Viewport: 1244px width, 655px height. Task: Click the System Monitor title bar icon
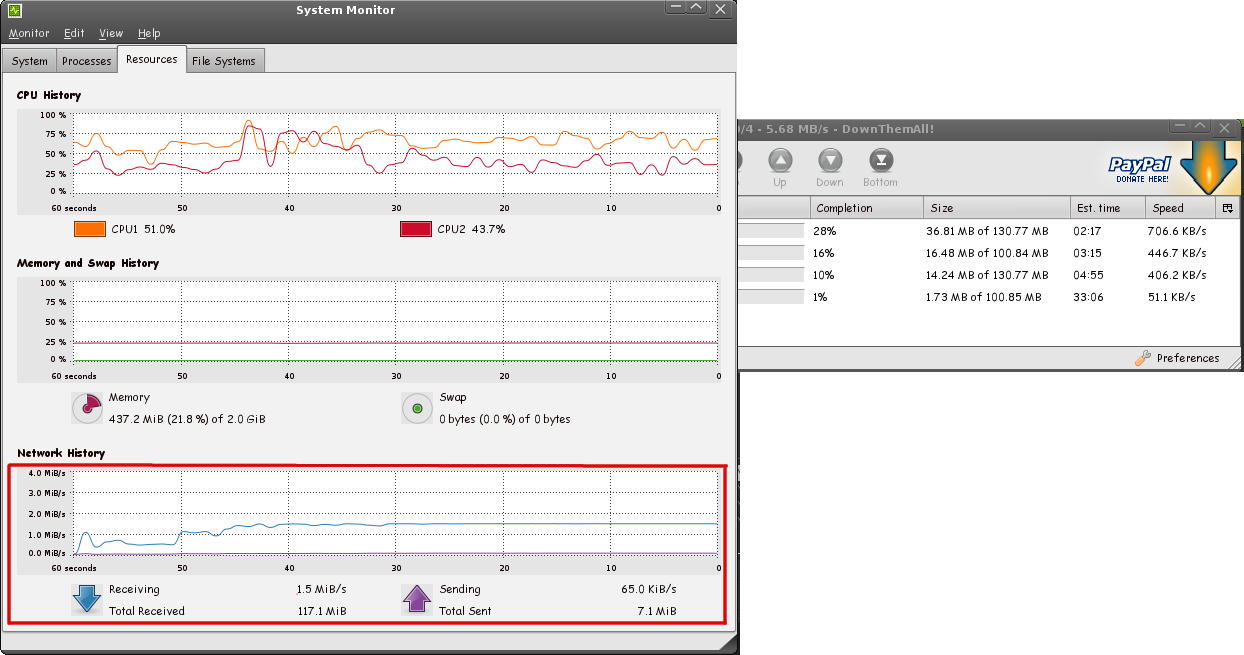[x=15, y=10]
